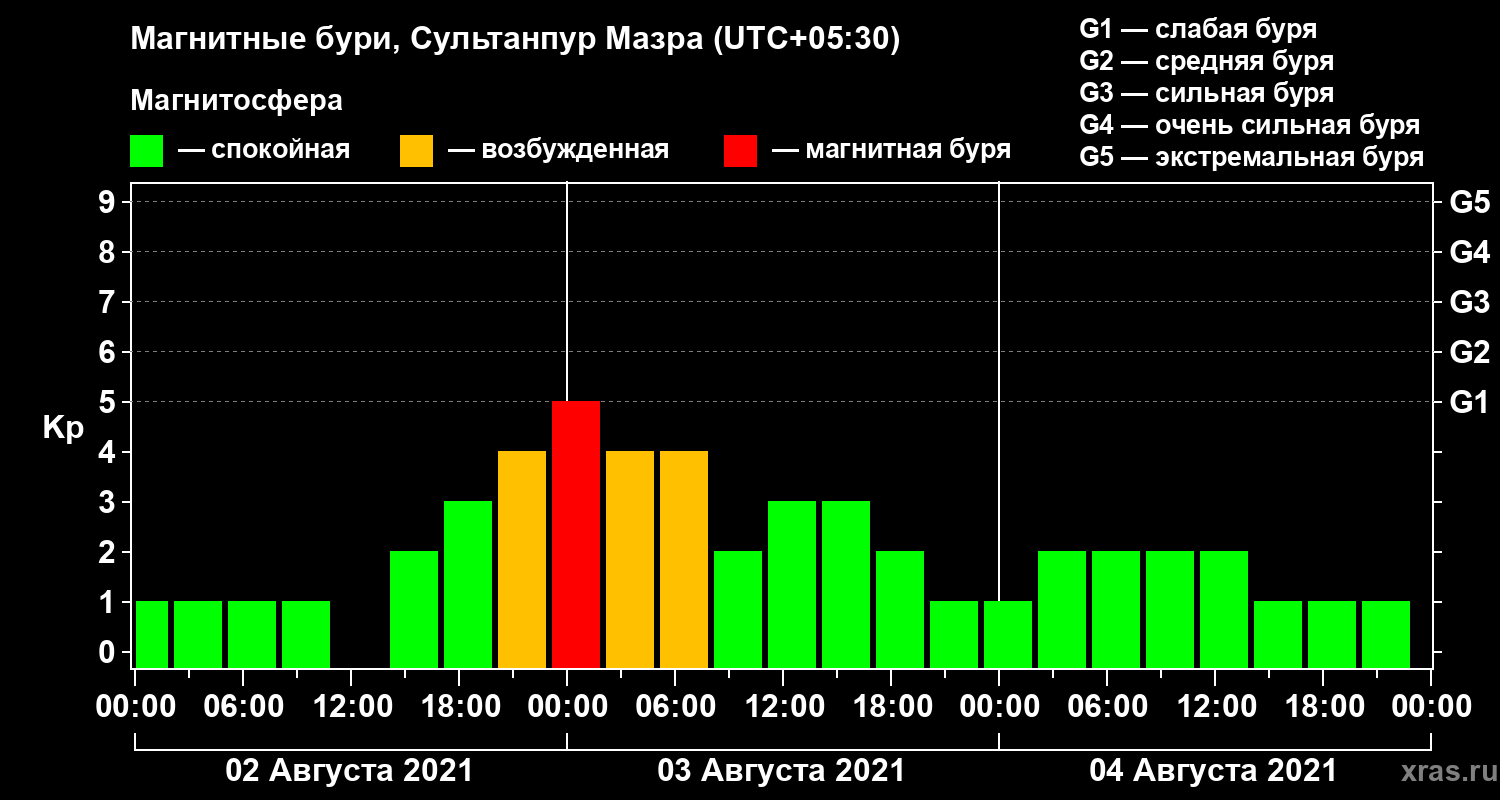Click the 'G5 — экстремальная буря' line

(x=1252, y=157)
